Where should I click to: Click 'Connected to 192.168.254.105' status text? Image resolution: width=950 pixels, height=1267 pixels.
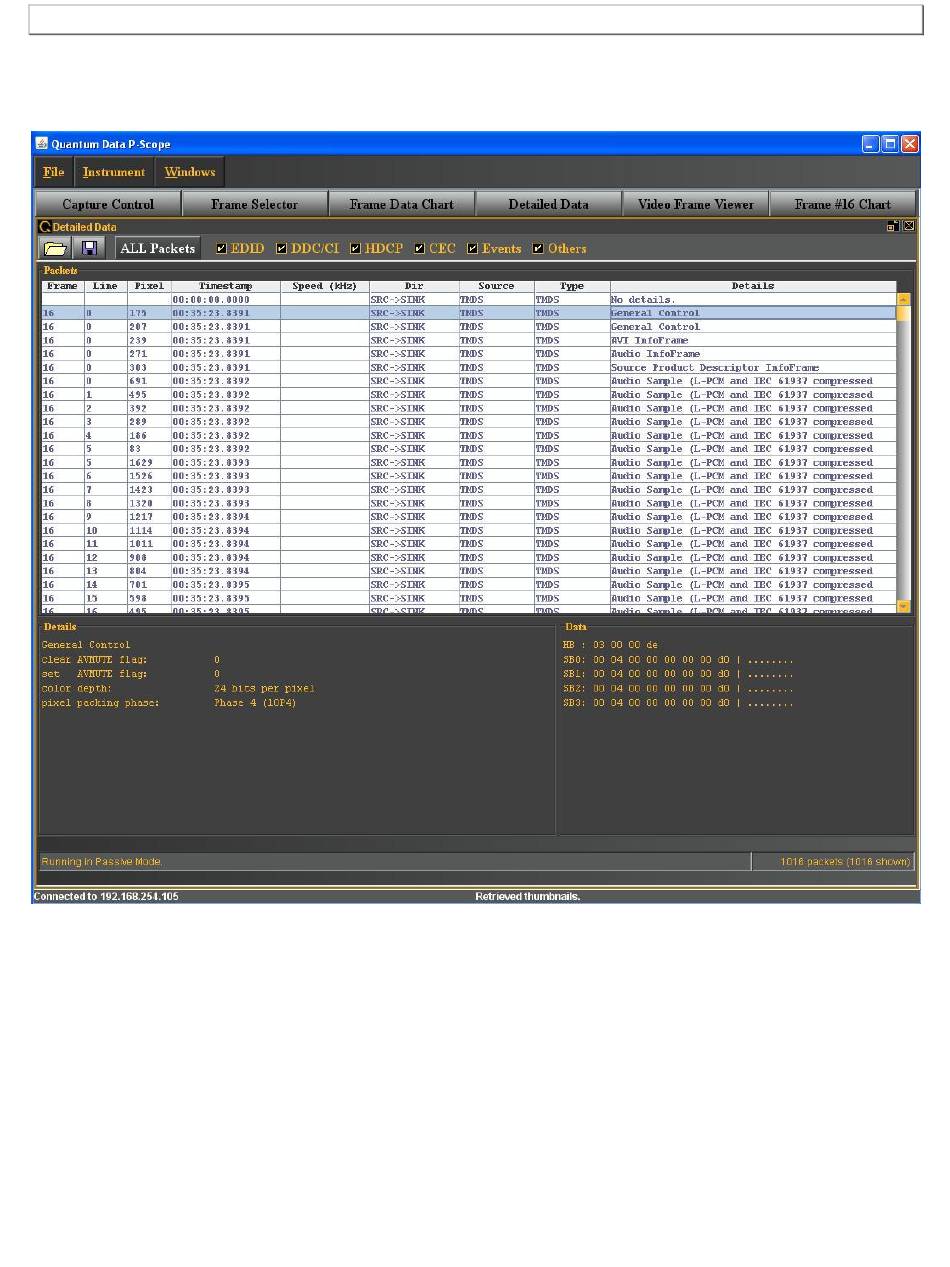pos(106,896)
